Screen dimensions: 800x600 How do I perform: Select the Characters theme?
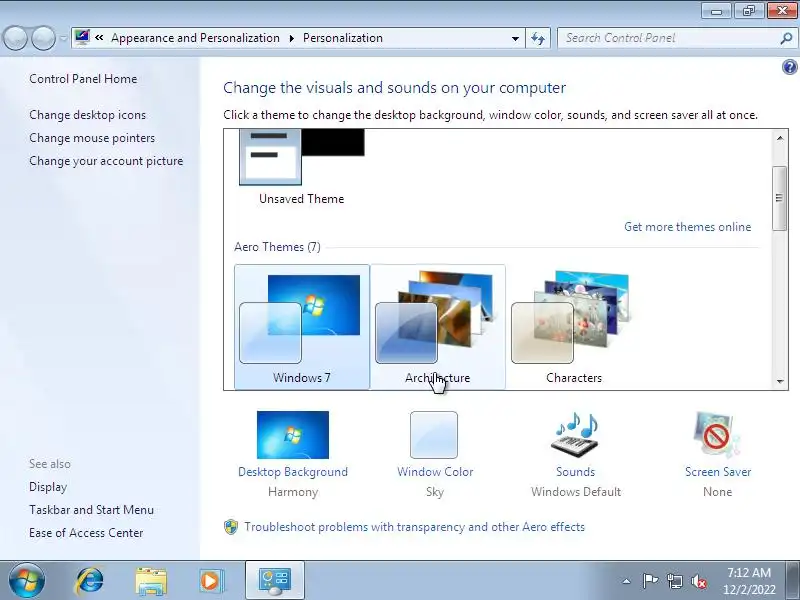point(574,327)
